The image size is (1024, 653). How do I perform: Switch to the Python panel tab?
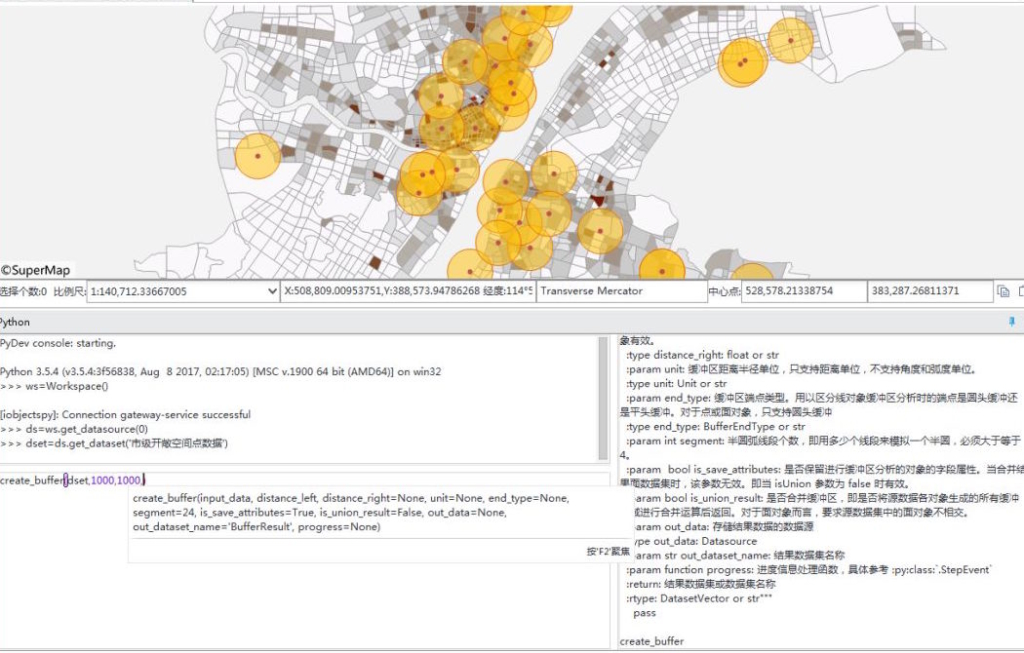pos(16,322)
